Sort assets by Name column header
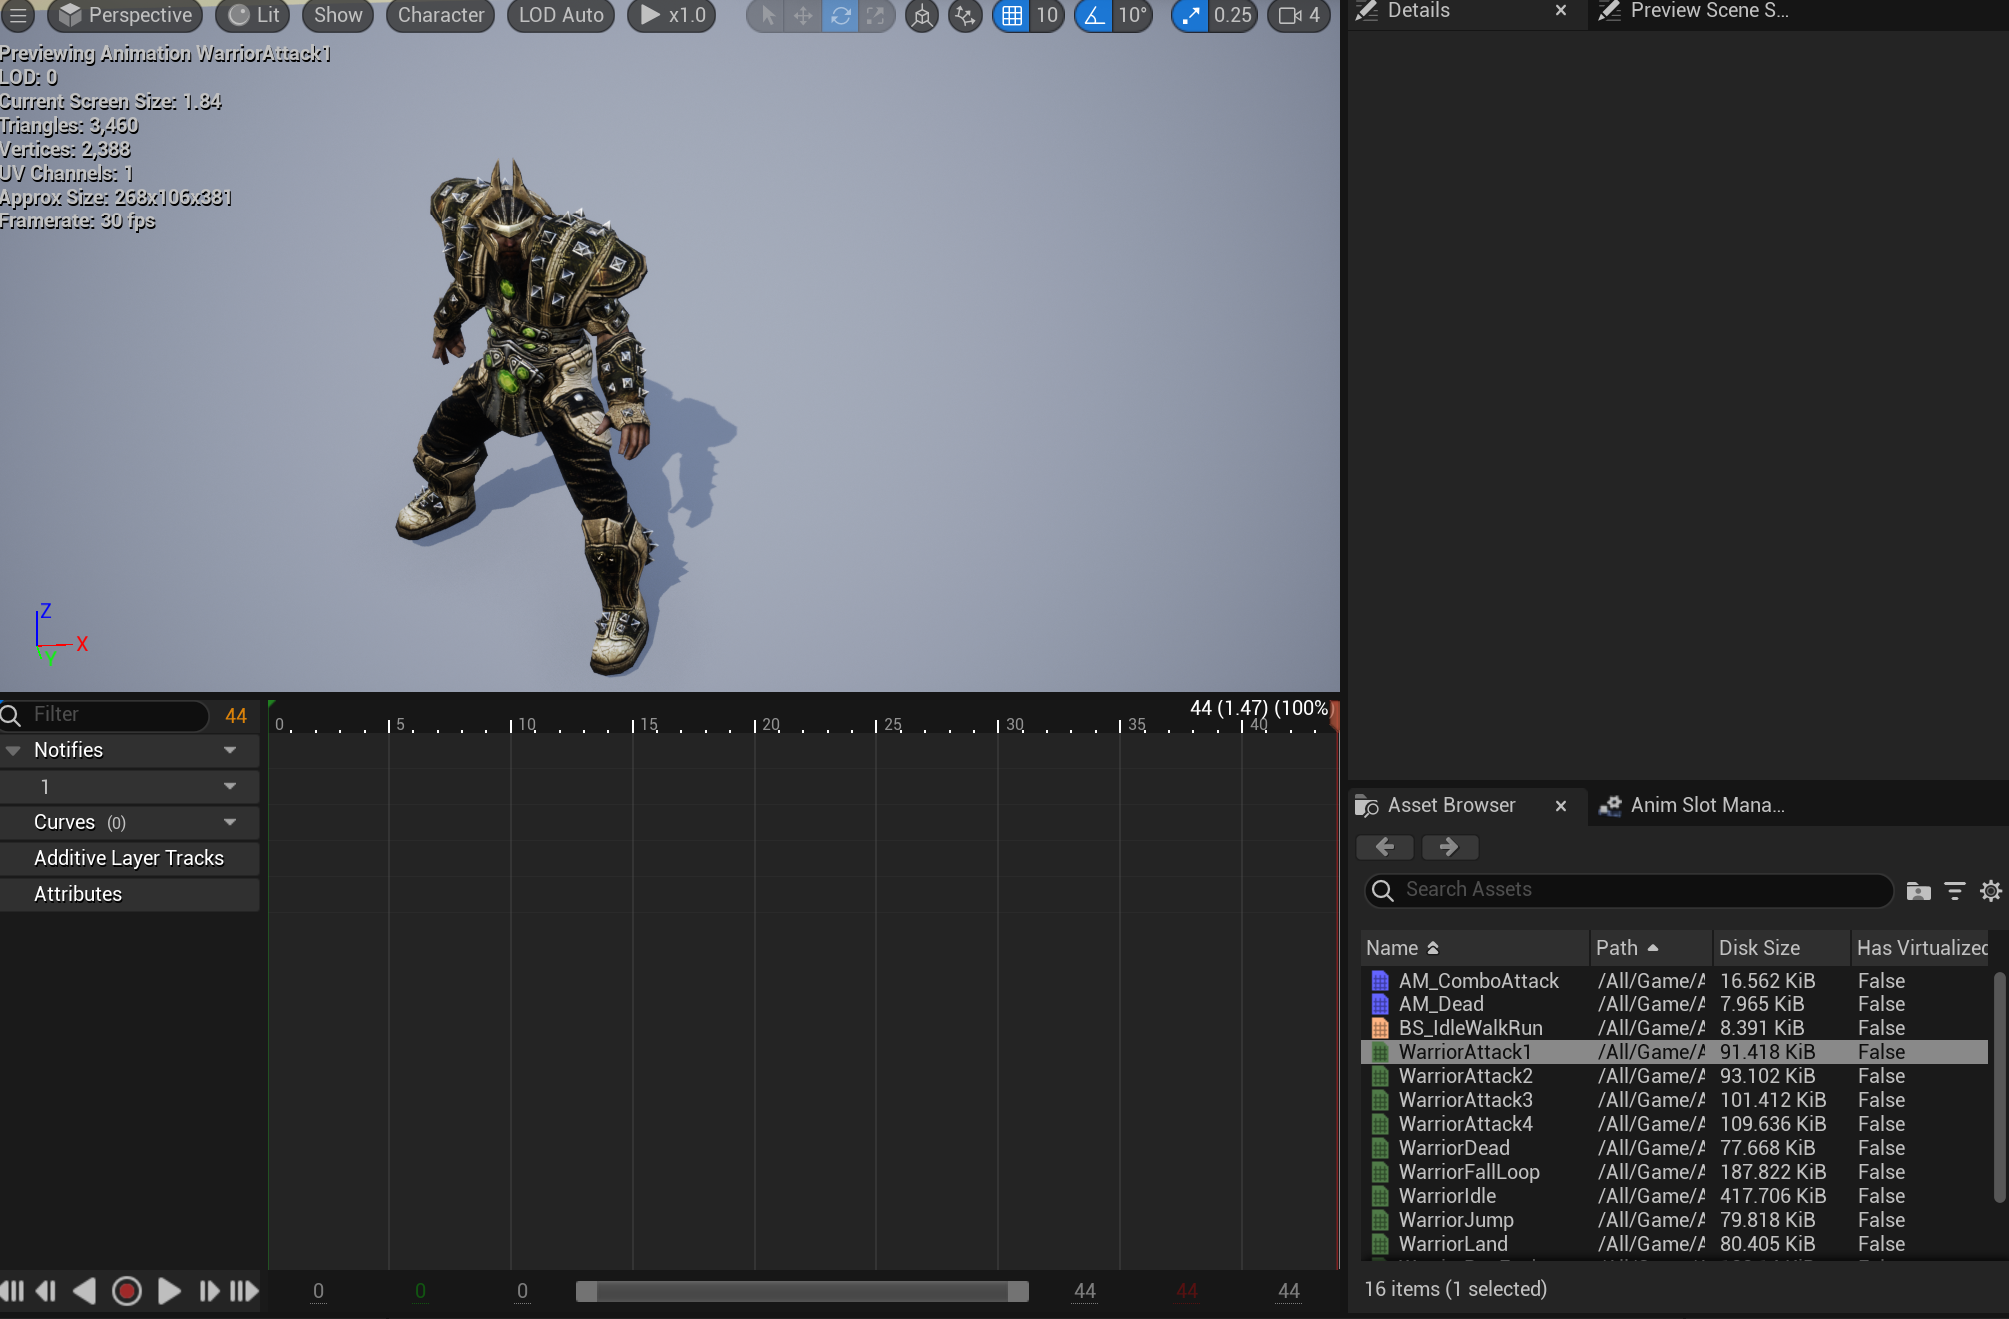This screenshot has height=1319, width=2009. point(1474,948)
